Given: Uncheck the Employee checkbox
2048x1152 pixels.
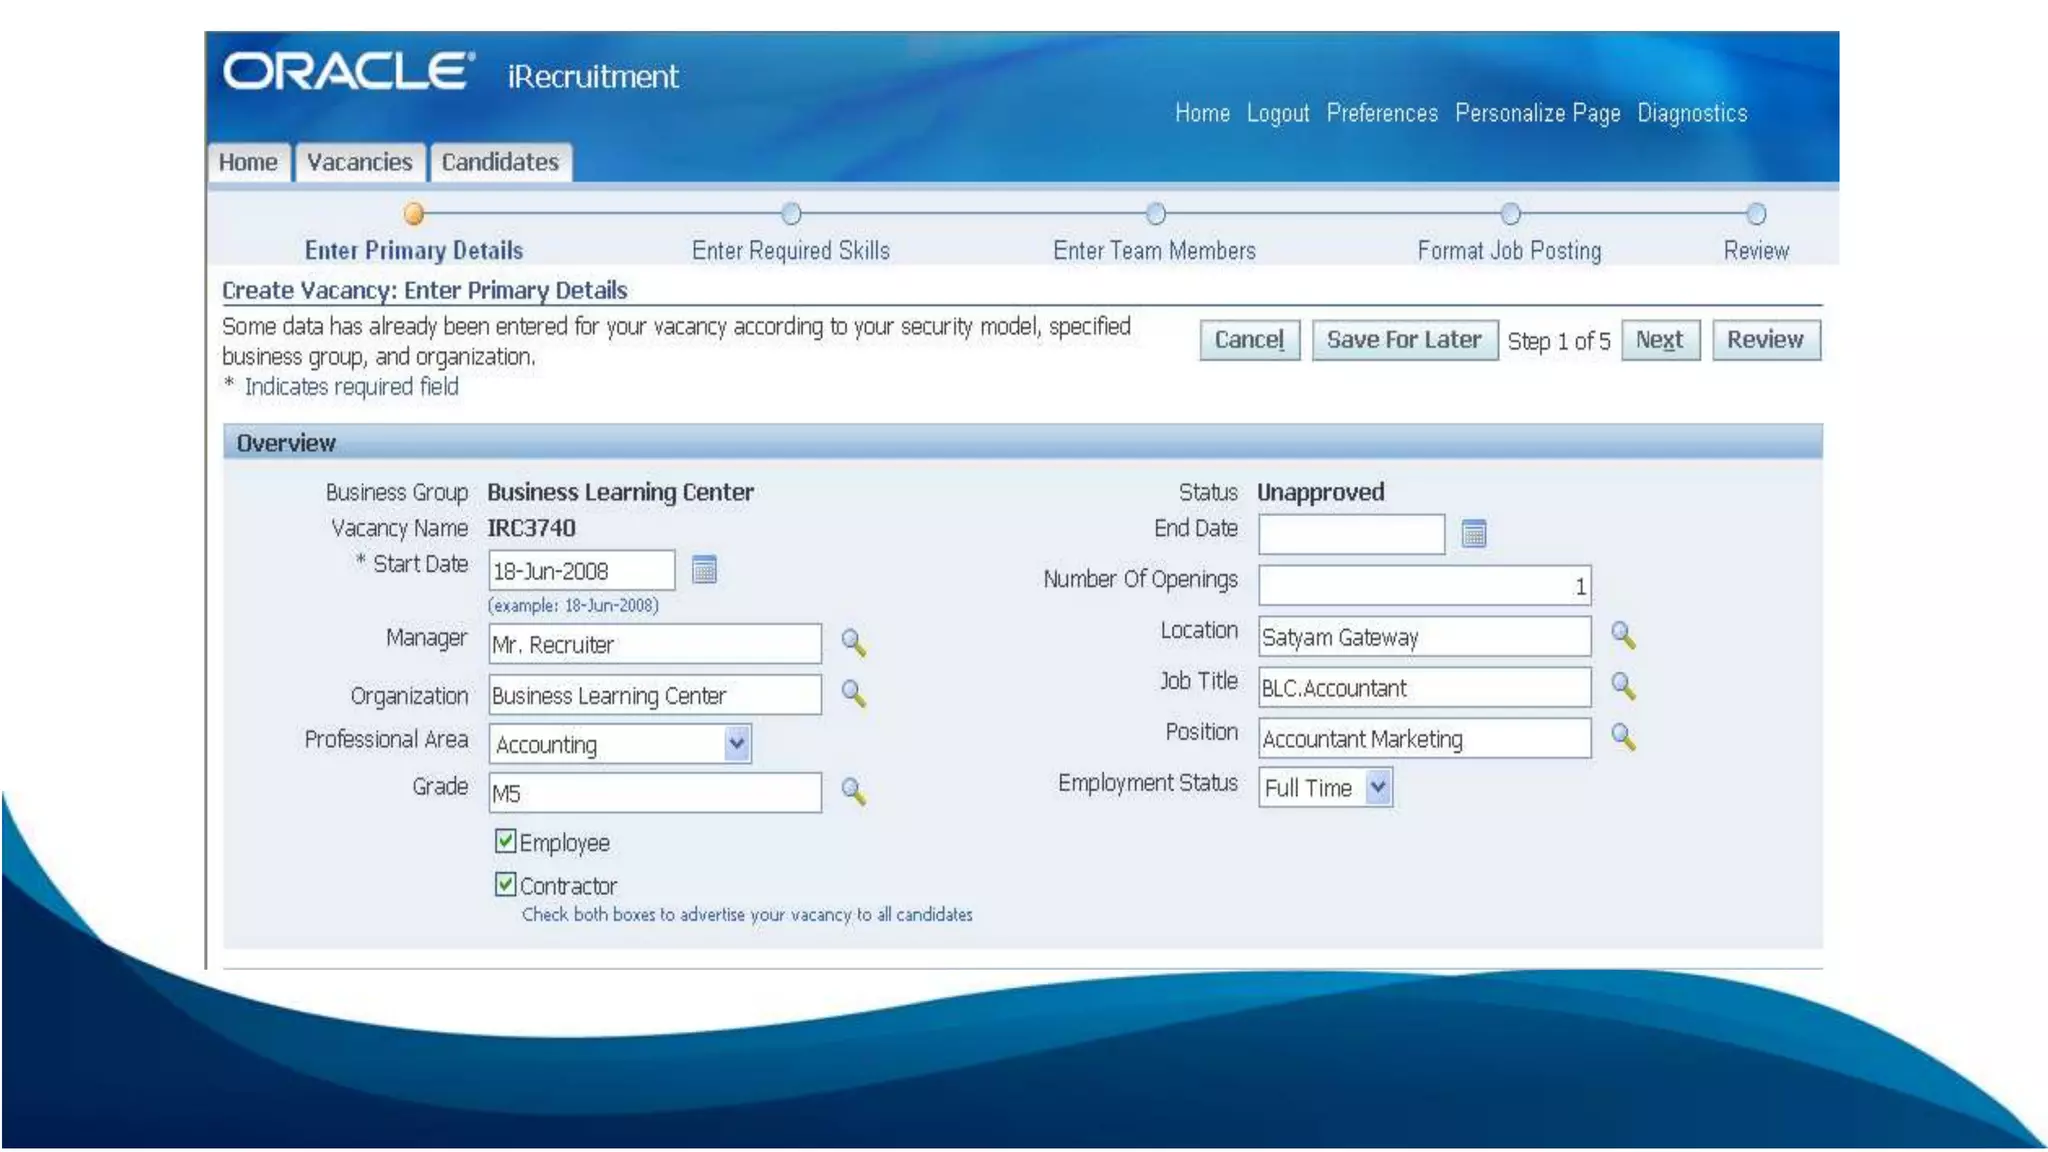Looking at the screenshot, I should tap(506, 841).
